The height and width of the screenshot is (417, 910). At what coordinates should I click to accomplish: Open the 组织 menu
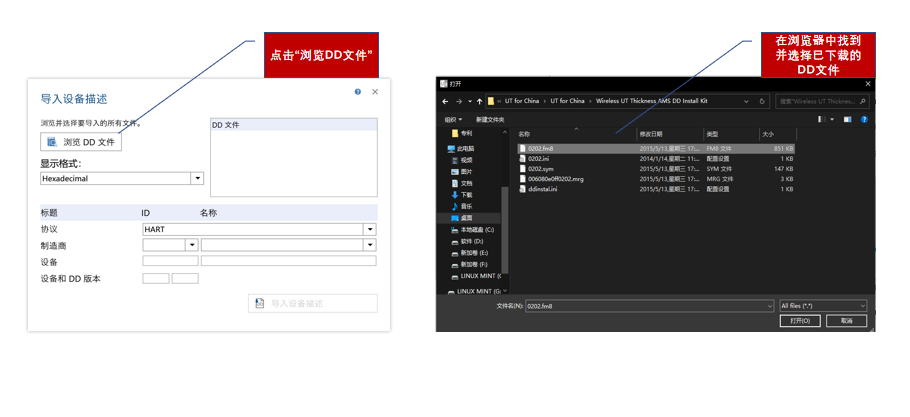click(x=456, y=119)
